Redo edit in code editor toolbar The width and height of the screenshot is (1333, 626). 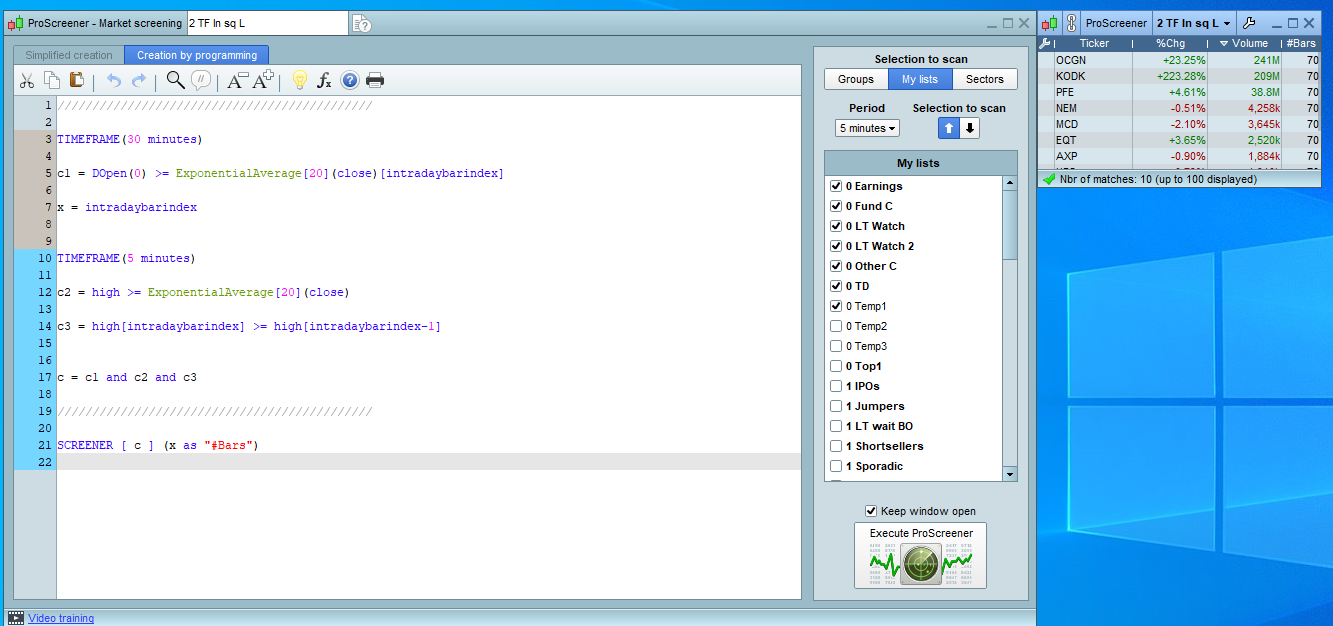139,81
